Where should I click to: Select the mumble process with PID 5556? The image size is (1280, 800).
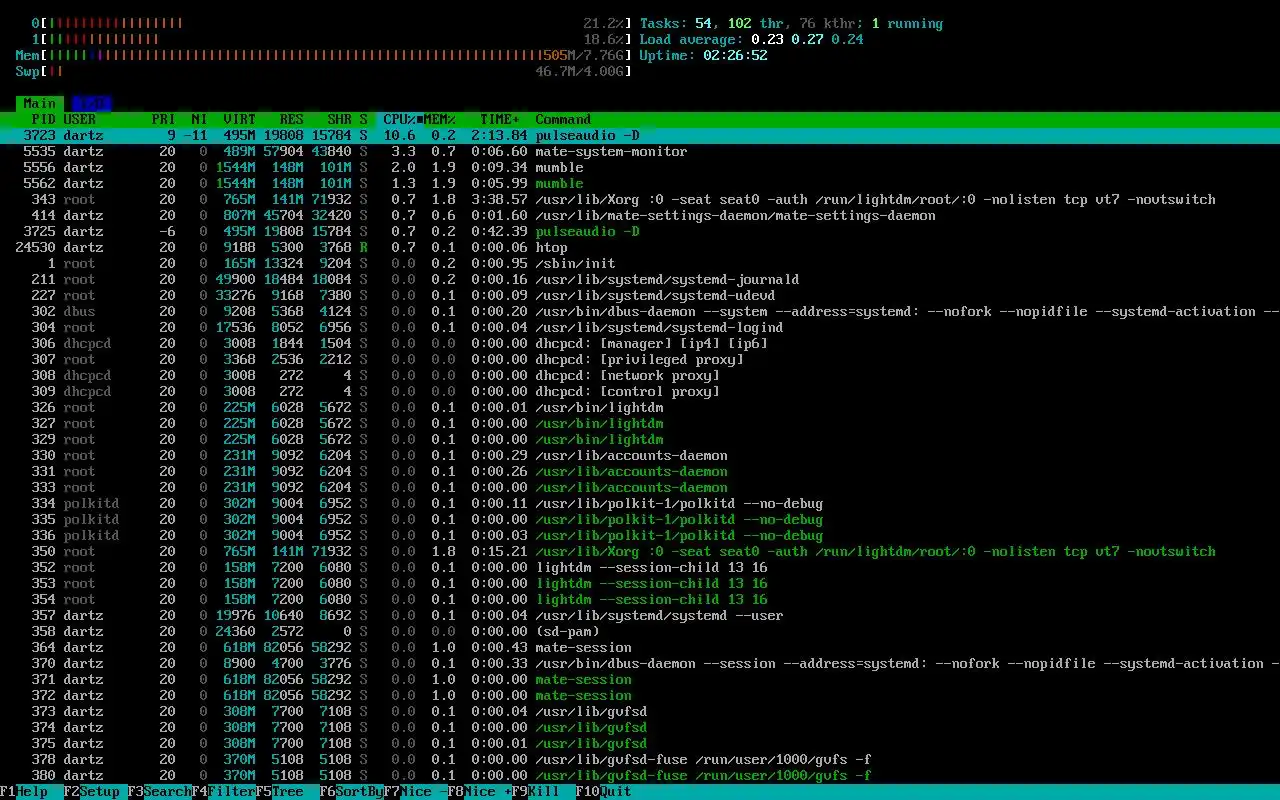point(640,167)
